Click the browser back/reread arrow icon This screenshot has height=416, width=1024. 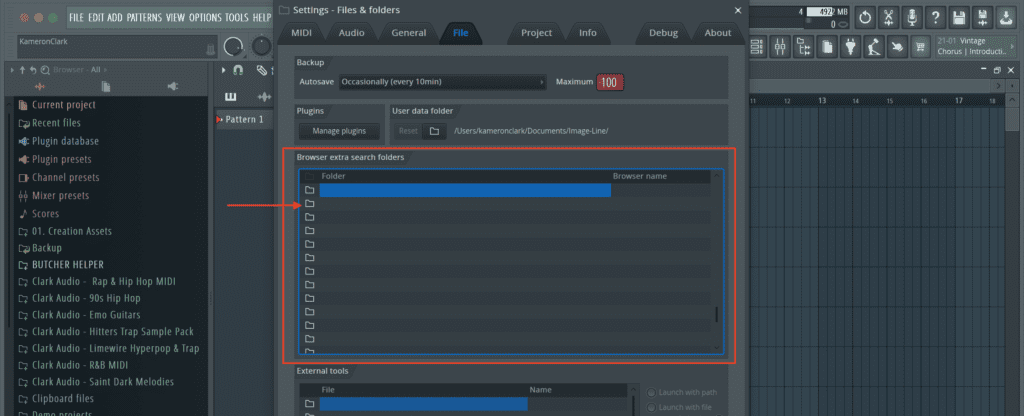click(x=33, y=70)
